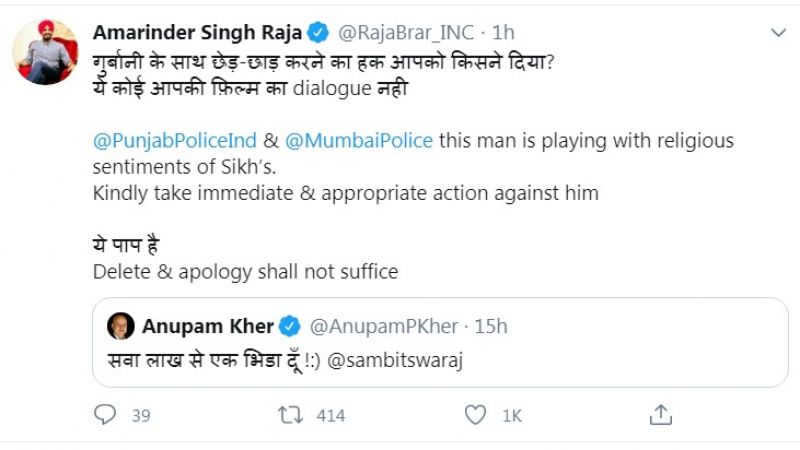Click the Anupam Kher name in quote
This screenshot has width=800, height=450.
(x=208, y=326)
